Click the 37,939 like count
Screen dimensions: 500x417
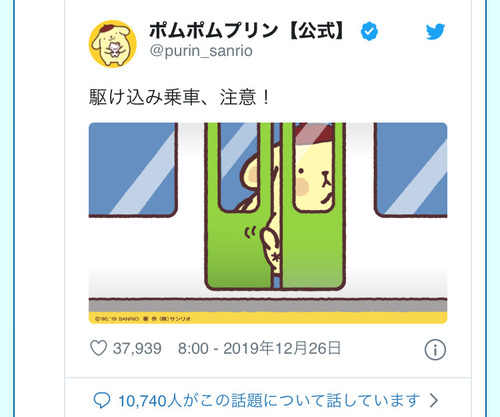137,349
